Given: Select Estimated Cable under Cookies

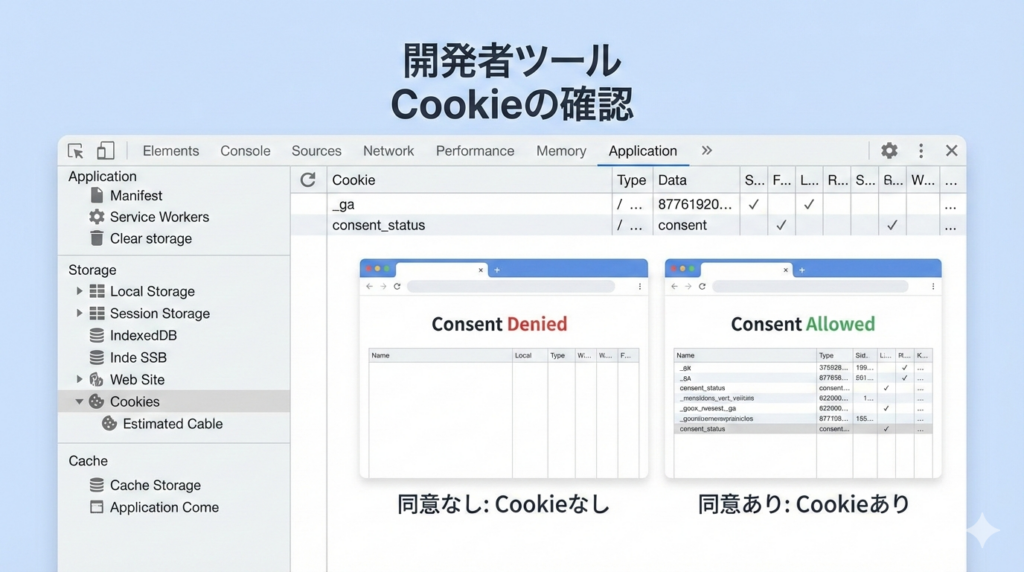Looking at the screenshot, I should point(172,424).
